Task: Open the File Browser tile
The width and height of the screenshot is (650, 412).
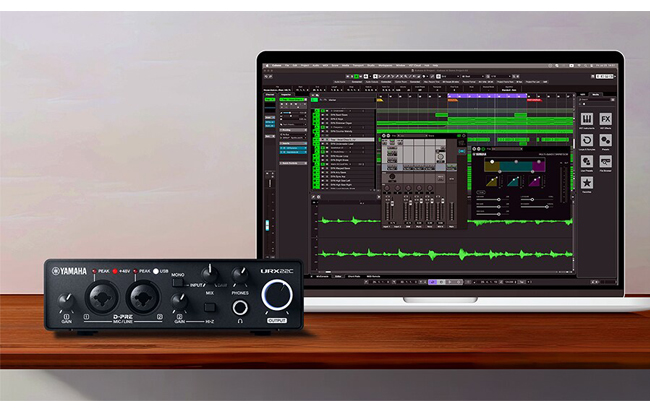Action: coord(606,161)
